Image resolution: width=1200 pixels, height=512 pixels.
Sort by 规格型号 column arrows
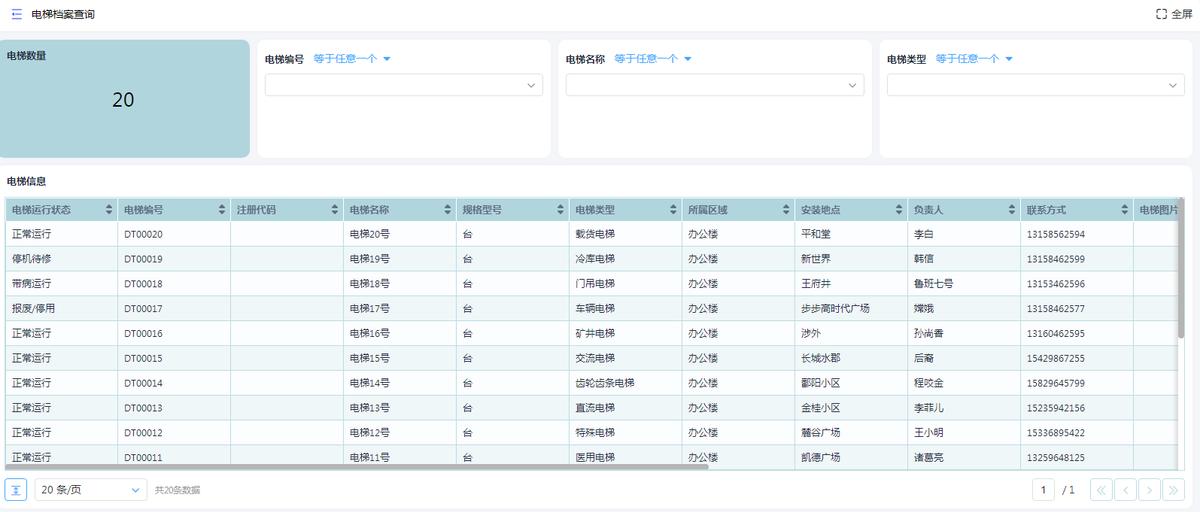(560, 210)
